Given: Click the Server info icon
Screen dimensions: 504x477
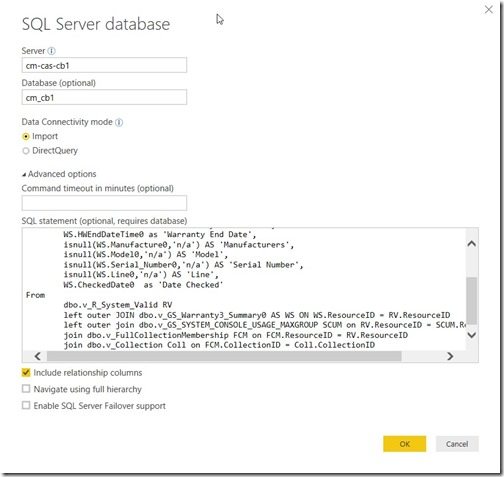Looking at the screenshot, I should pos(51,51).
